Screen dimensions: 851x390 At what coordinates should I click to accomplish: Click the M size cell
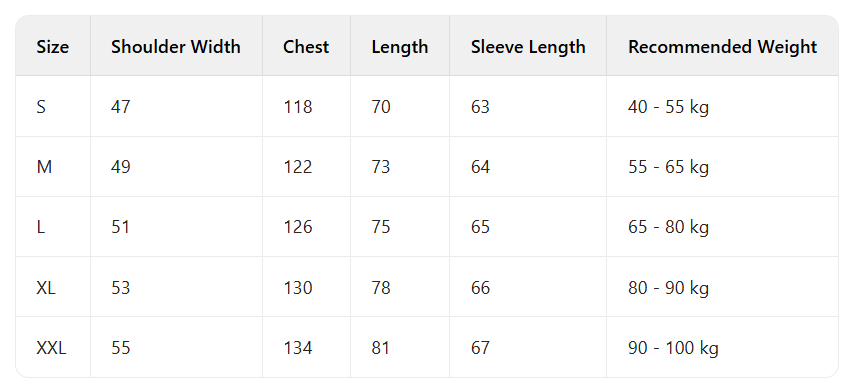click(x=45, y=167)
